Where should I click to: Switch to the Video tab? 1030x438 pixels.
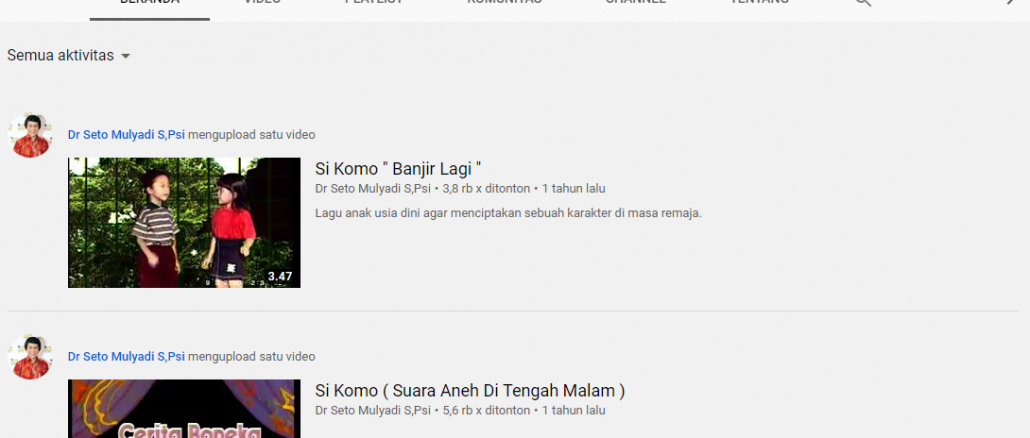point(262,4)
